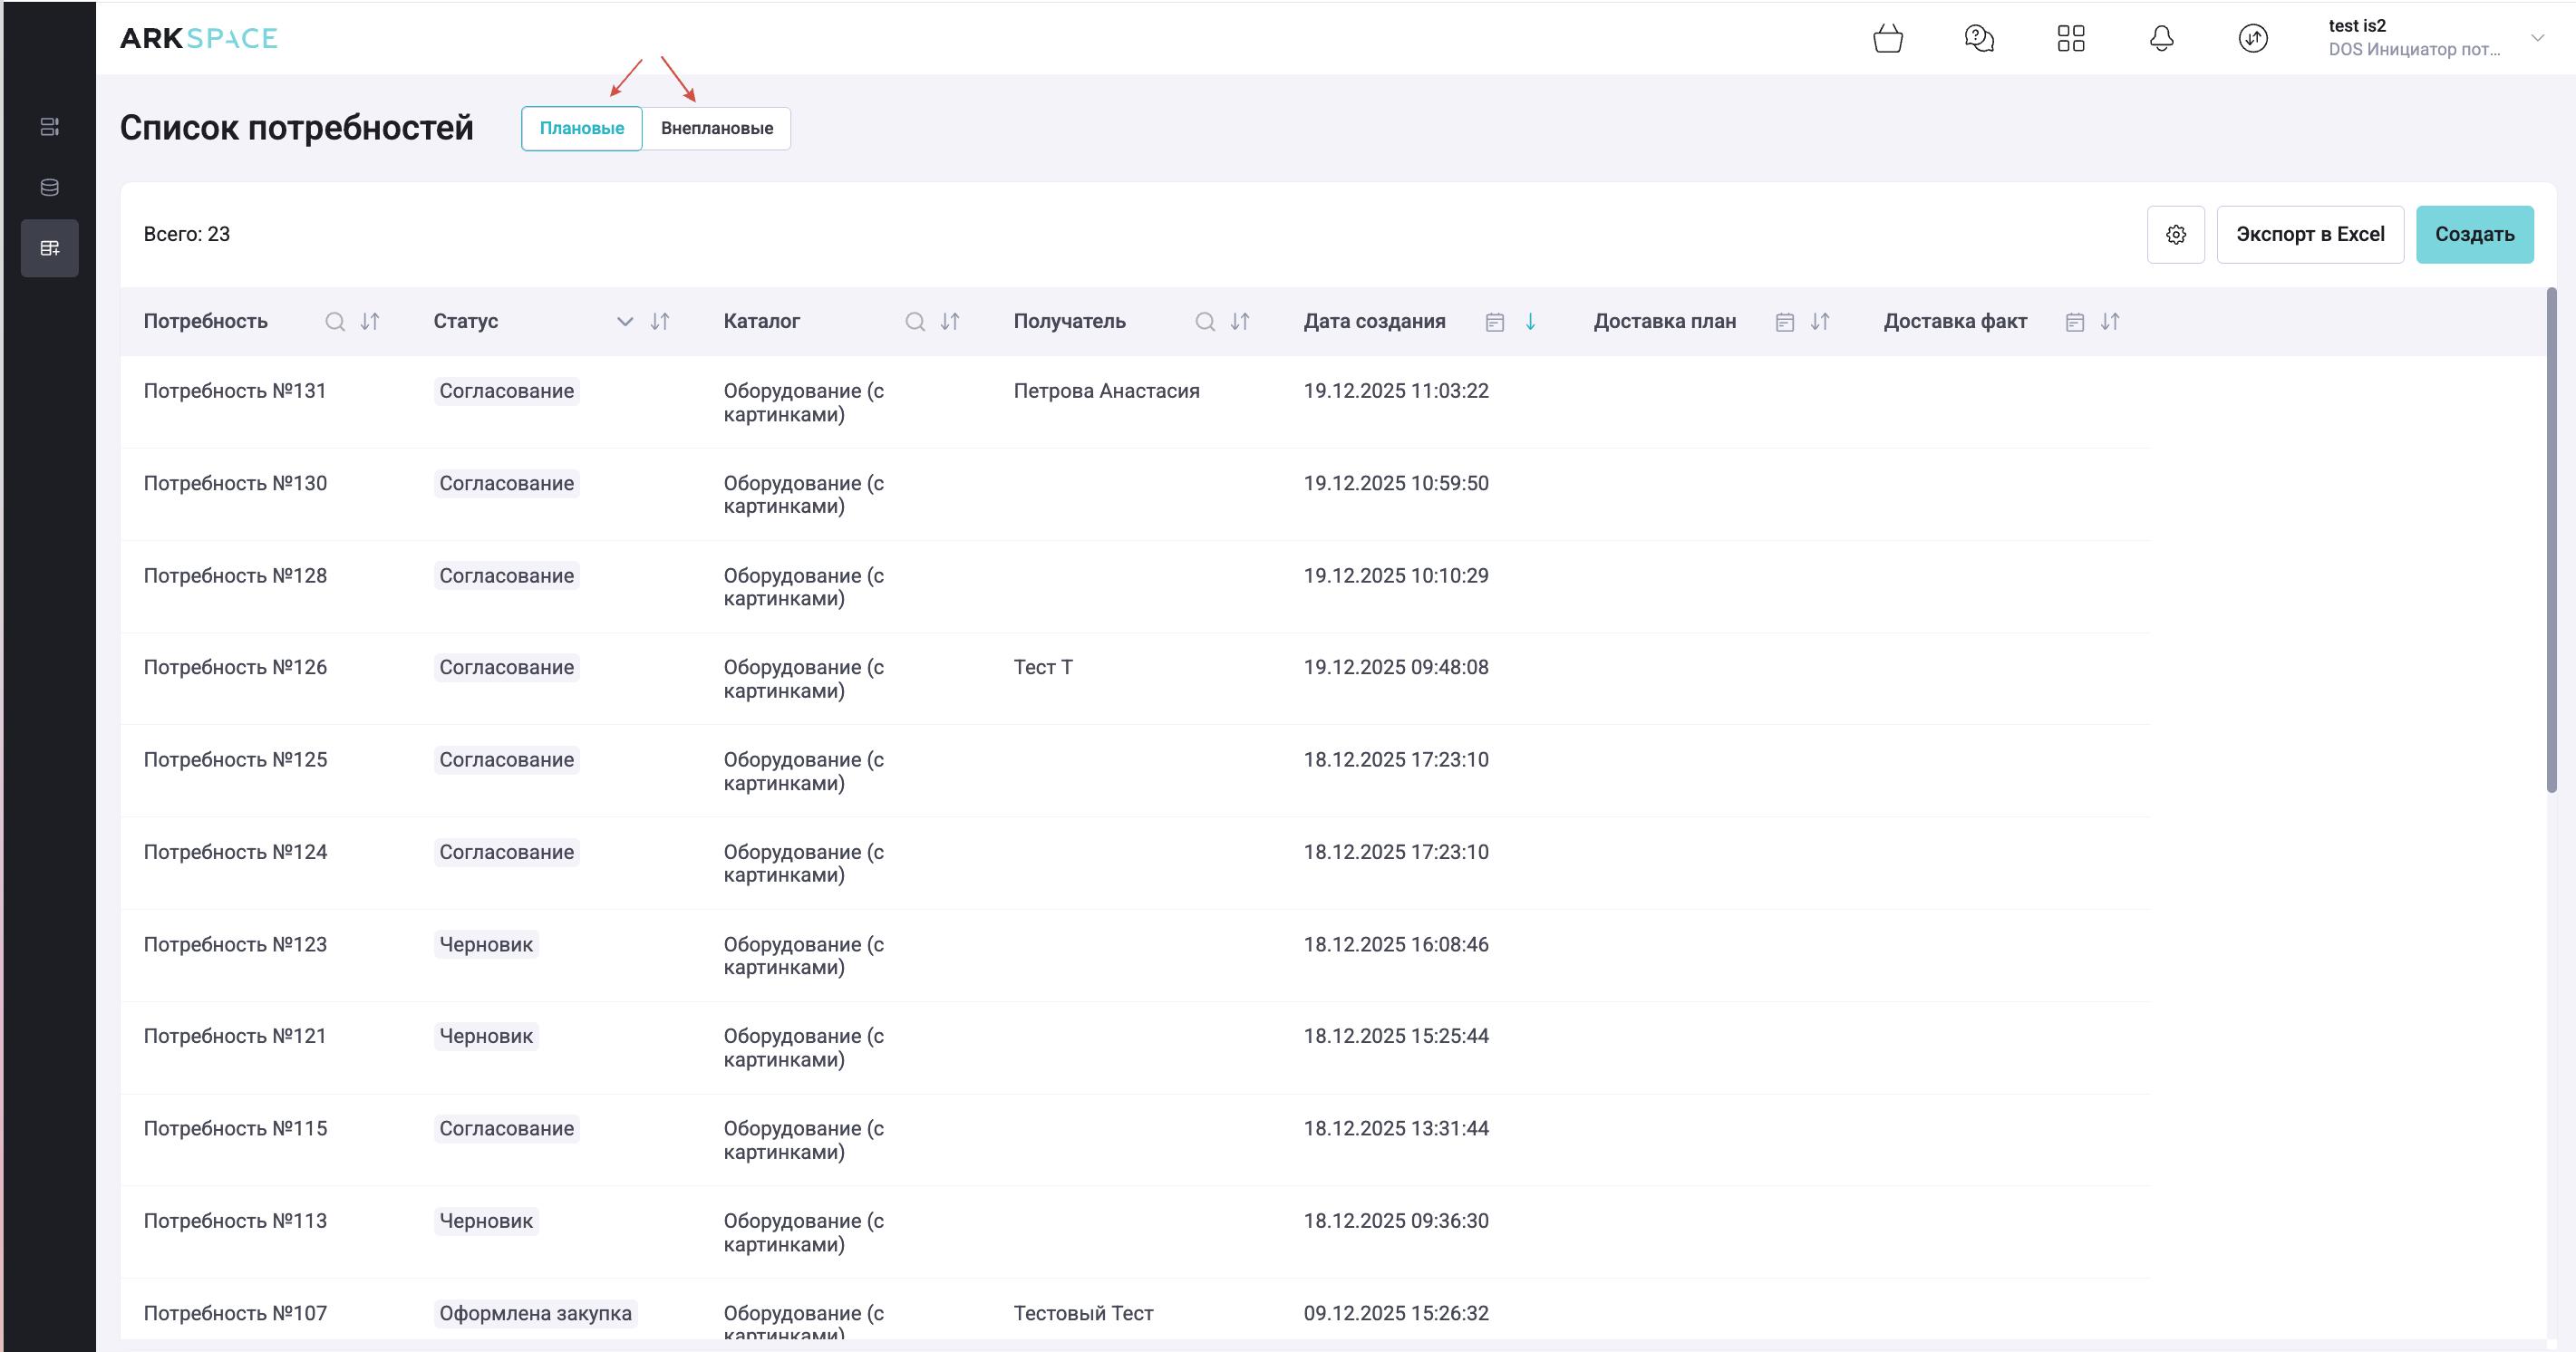
Task: Click Экспорт в Excel button
Action: pos(2310,235)
